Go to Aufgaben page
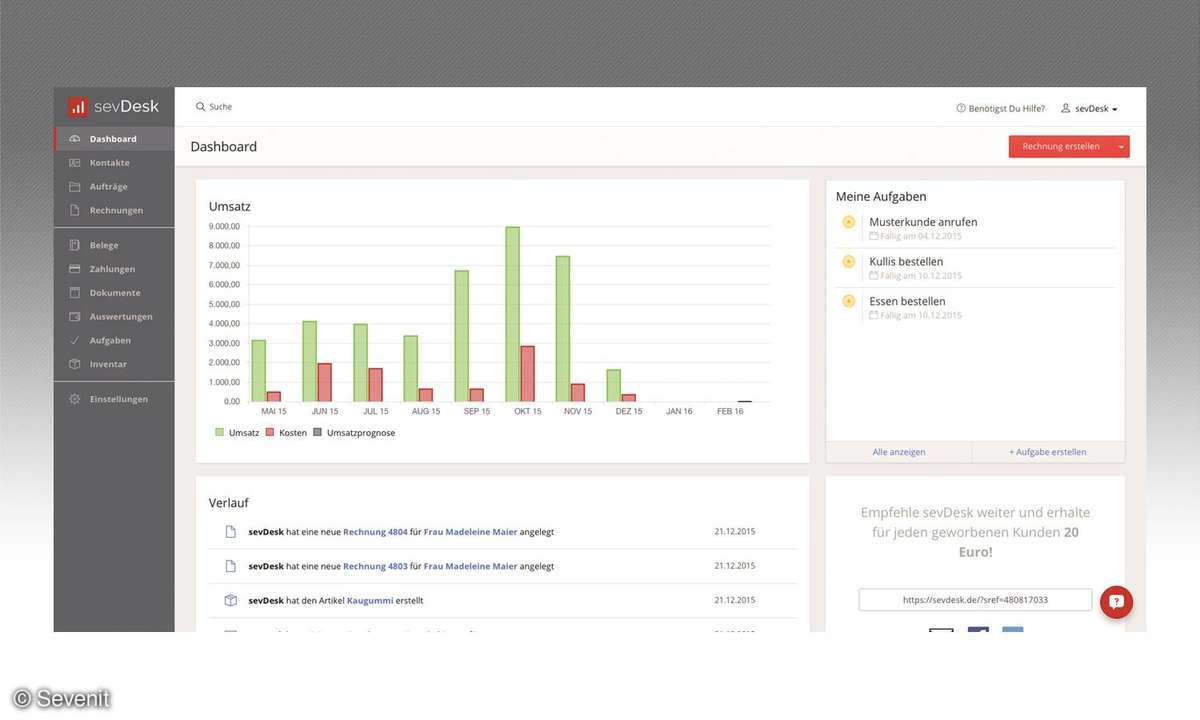Image resolution: width=1200 pixels, height=720 pixels. (x=114, y=341)
